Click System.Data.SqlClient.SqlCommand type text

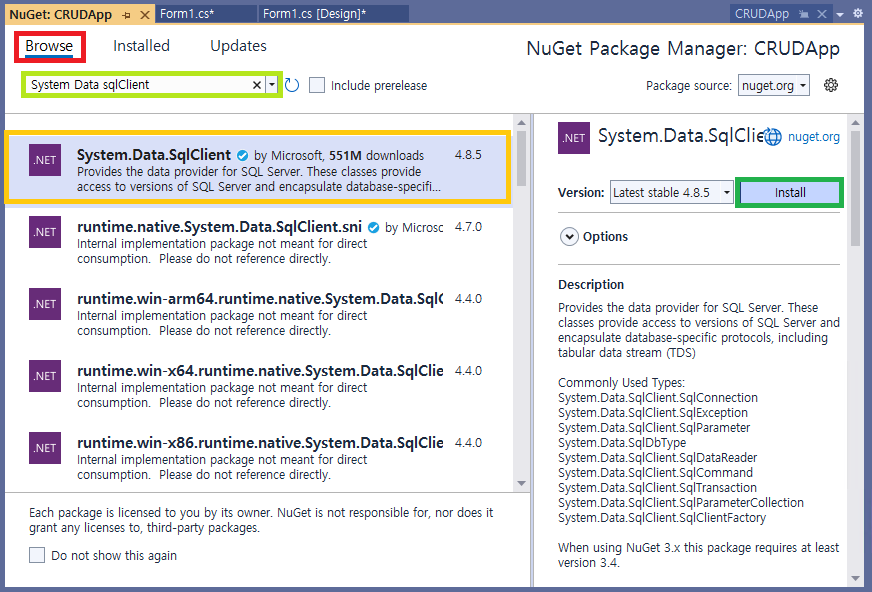(x=655, y=472)
